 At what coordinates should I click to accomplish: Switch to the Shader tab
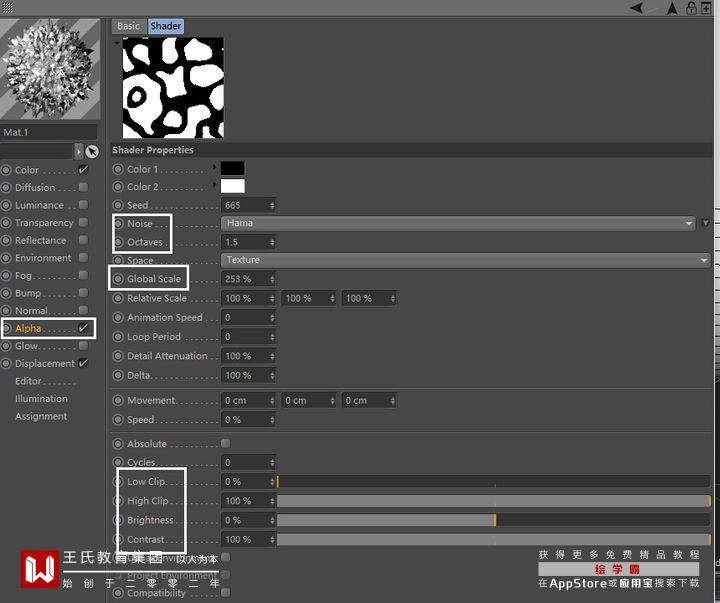click(x=165, y=26)
